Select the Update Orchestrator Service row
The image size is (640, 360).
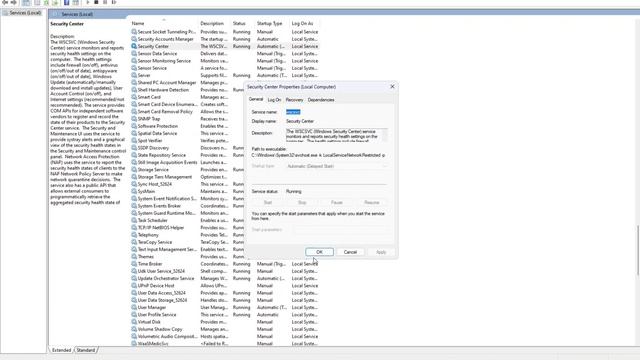(224, 278)
